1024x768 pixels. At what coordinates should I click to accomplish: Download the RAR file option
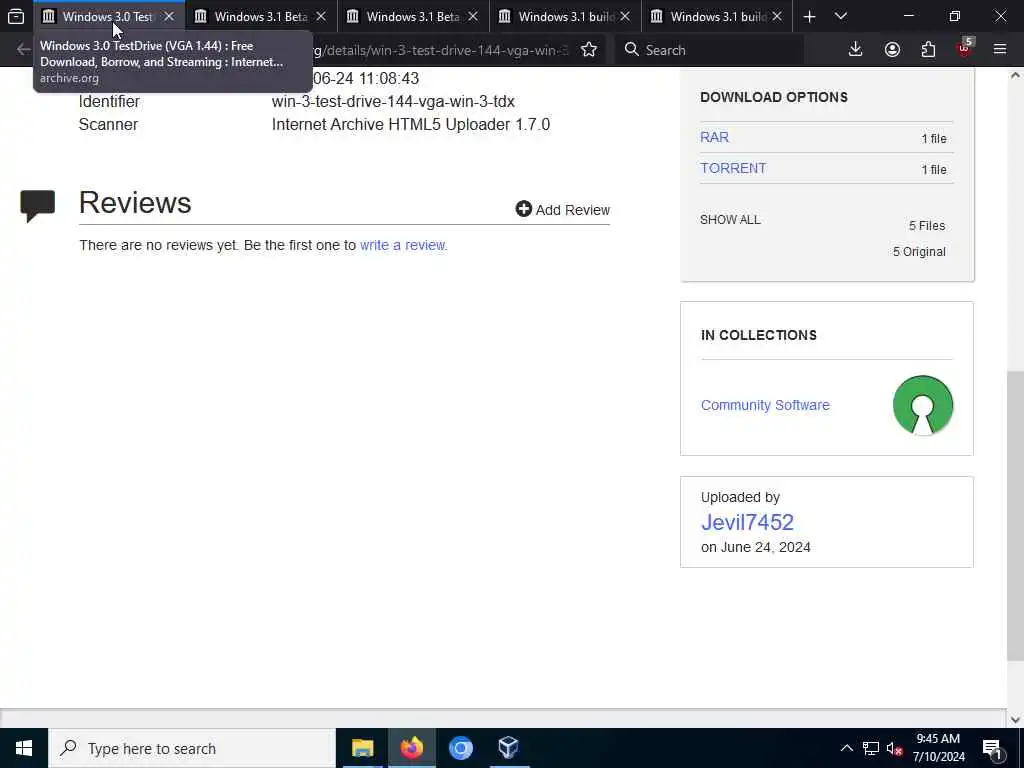point(714,137)
